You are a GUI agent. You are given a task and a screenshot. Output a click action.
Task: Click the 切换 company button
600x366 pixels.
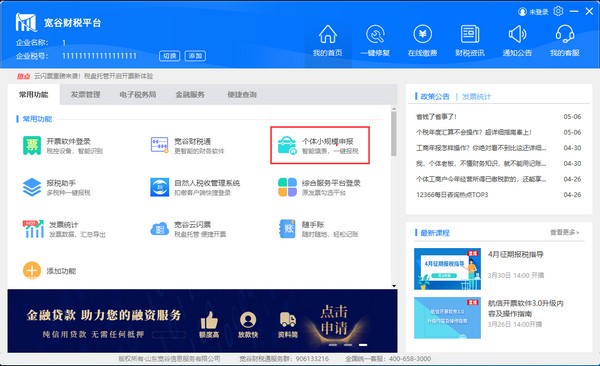170,56
